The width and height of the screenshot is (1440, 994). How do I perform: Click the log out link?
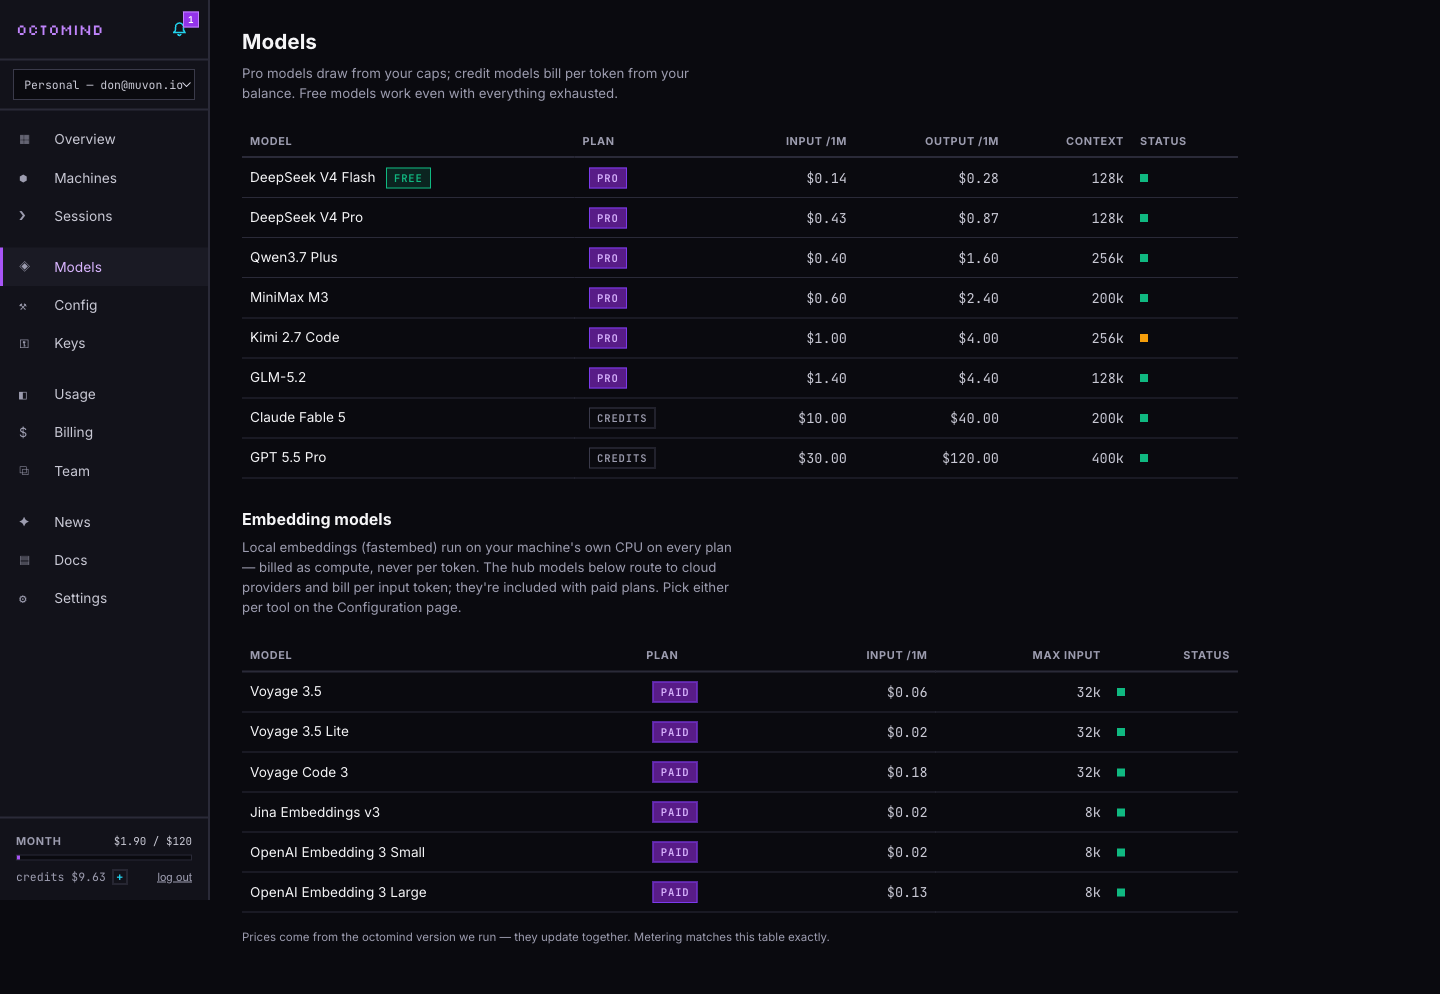pyautogui.click(x=174, y=877)
